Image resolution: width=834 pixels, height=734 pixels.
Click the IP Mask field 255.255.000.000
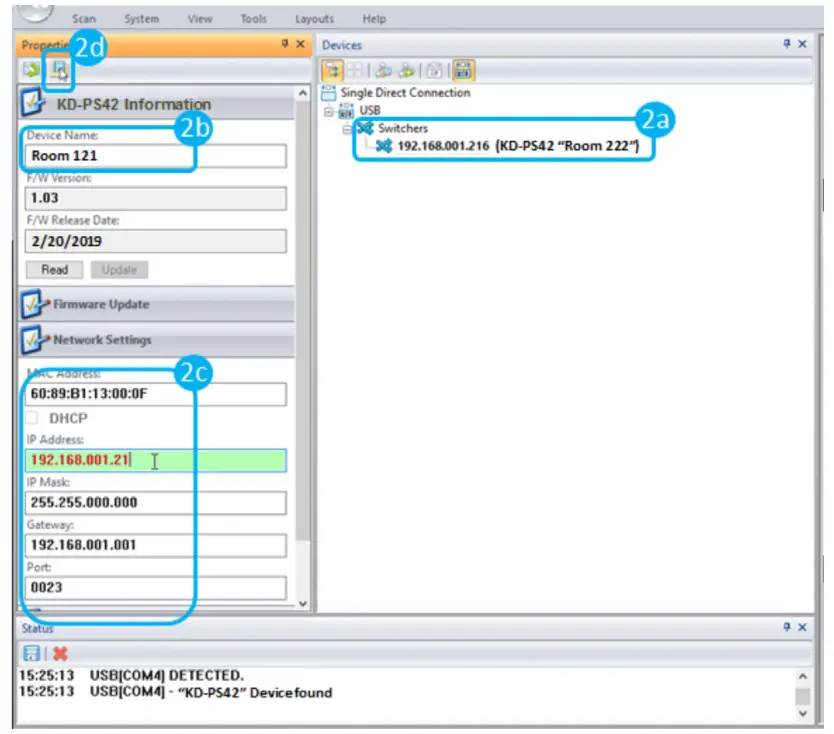[x=155, y=503]
